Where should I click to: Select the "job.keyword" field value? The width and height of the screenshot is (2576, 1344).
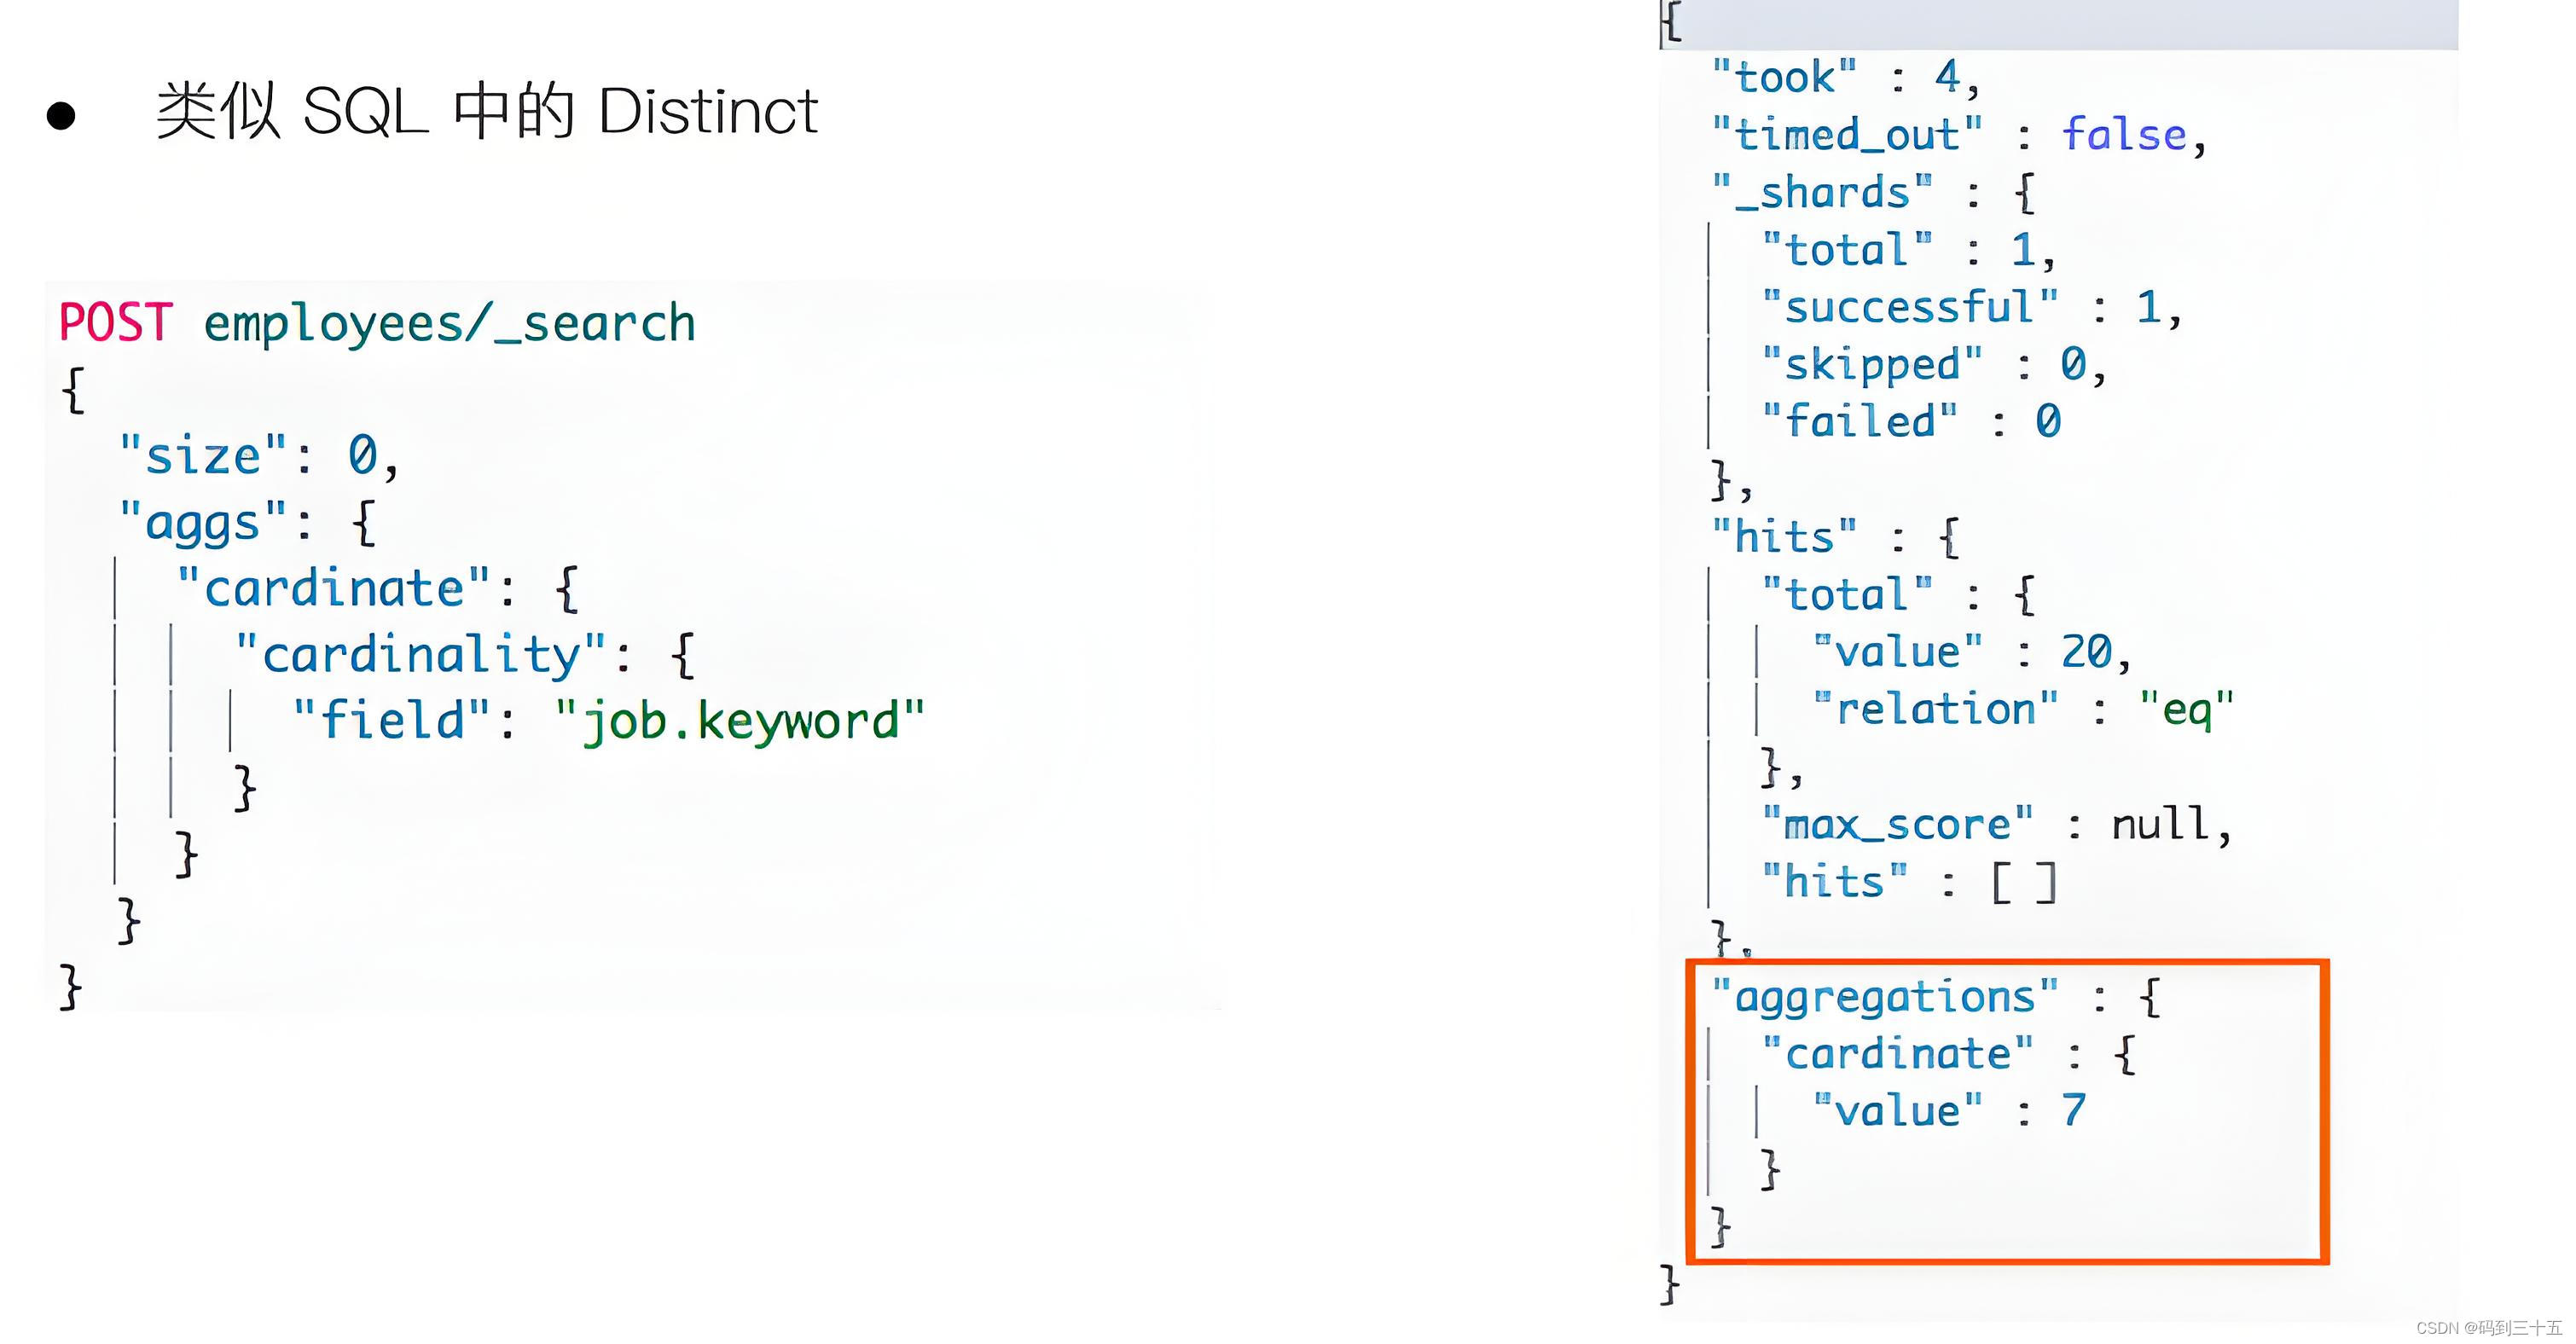pos(740,721)
